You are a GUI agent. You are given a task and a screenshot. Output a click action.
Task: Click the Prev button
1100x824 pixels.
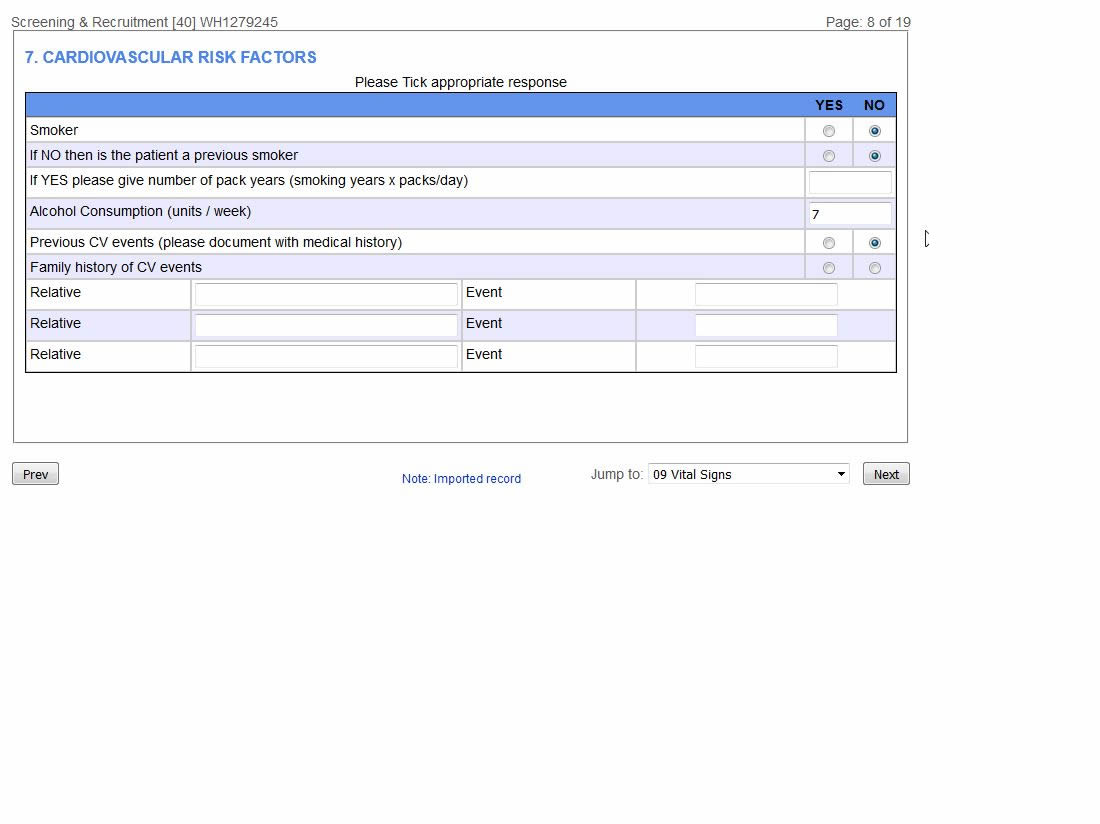[34, 473]
